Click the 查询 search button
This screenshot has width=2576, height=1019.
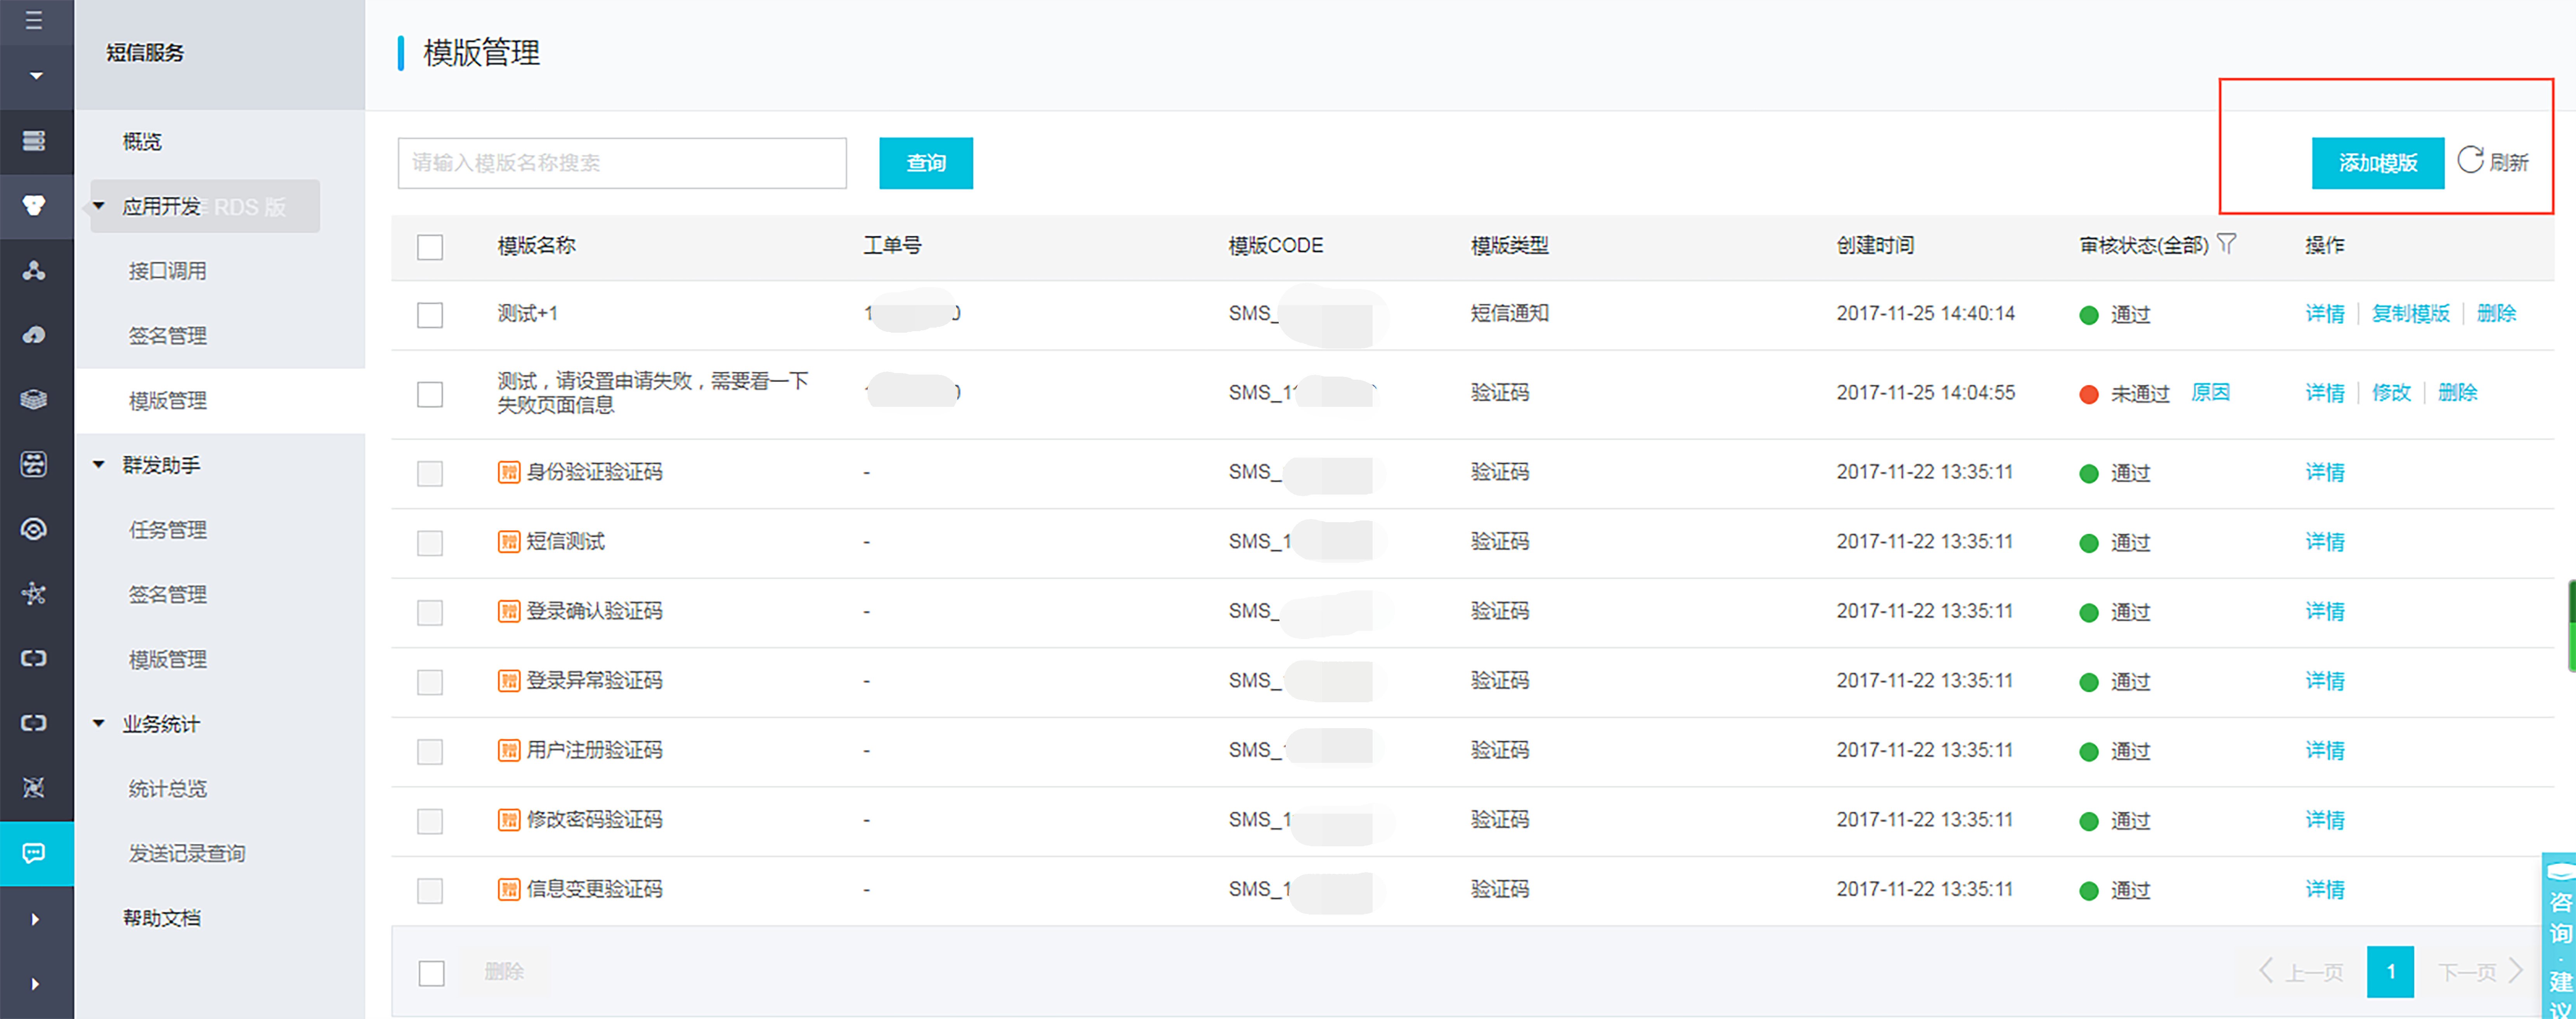(x=926, y=163)
